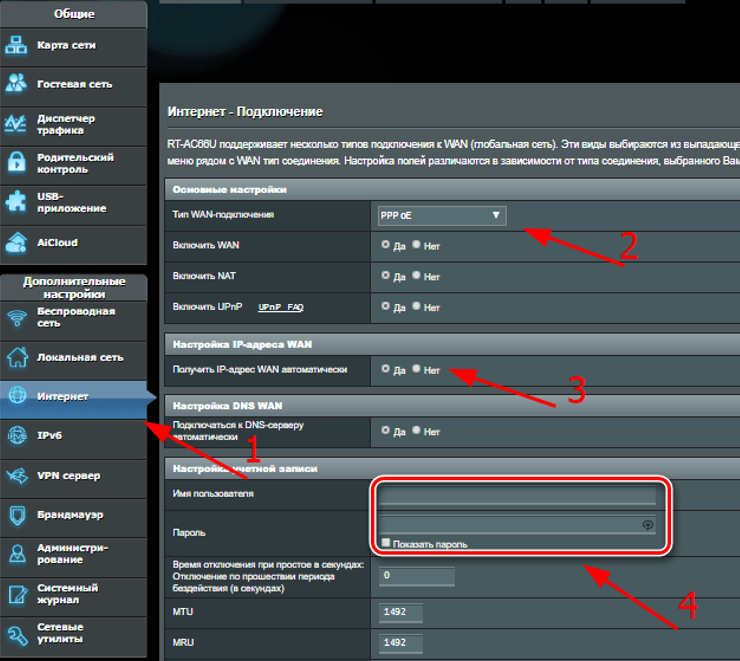The width and height of the screenshot is (740, 661).
Task: Click the firewall shield icon
Action: tap(17, 515)
